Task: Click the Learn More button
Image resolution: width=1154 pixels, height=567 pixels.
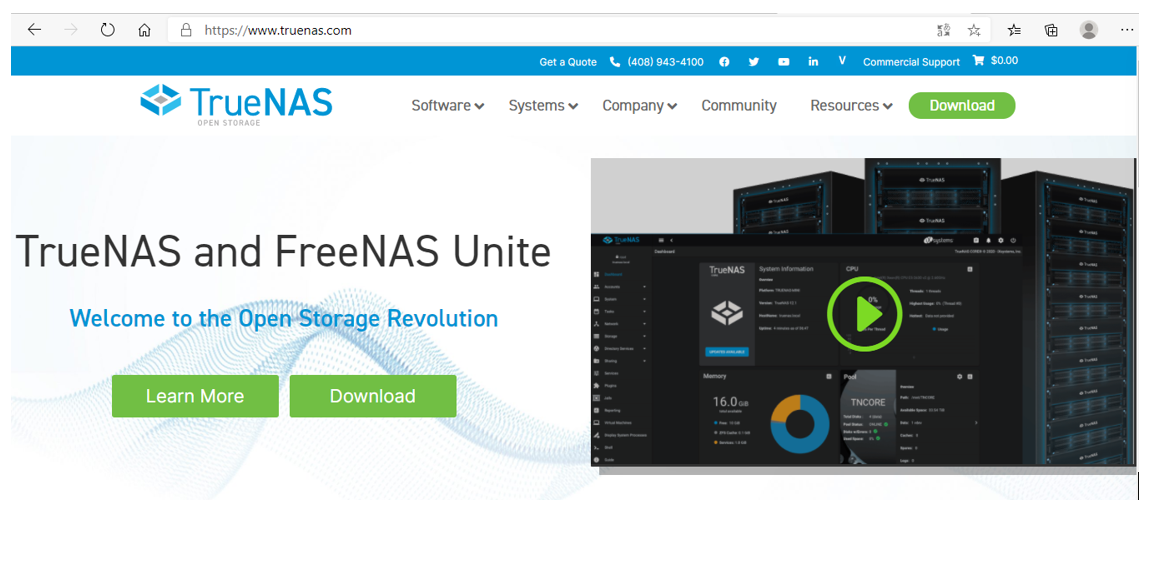Action: (195, 396)
